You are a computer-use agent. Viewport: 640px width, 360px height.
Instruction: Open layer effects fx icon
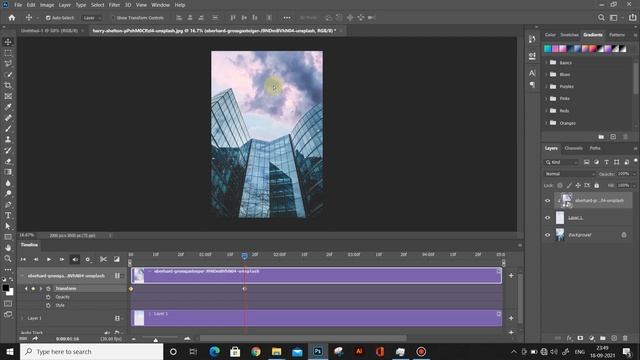tap(569, 338)
